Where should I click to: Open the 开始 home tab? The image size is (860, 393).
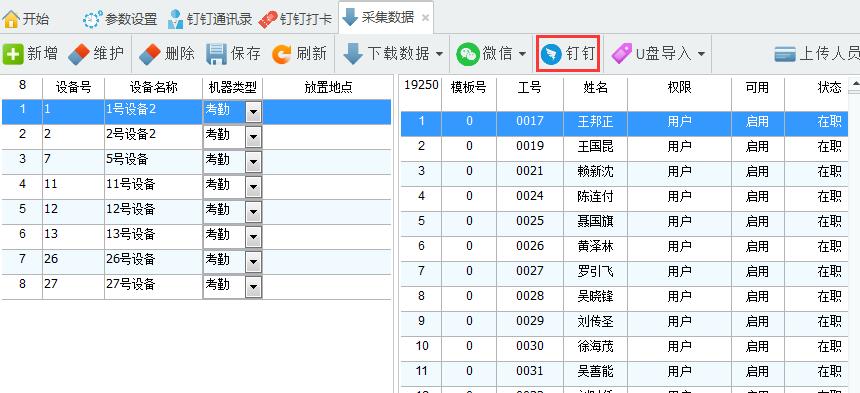[26, 19]
